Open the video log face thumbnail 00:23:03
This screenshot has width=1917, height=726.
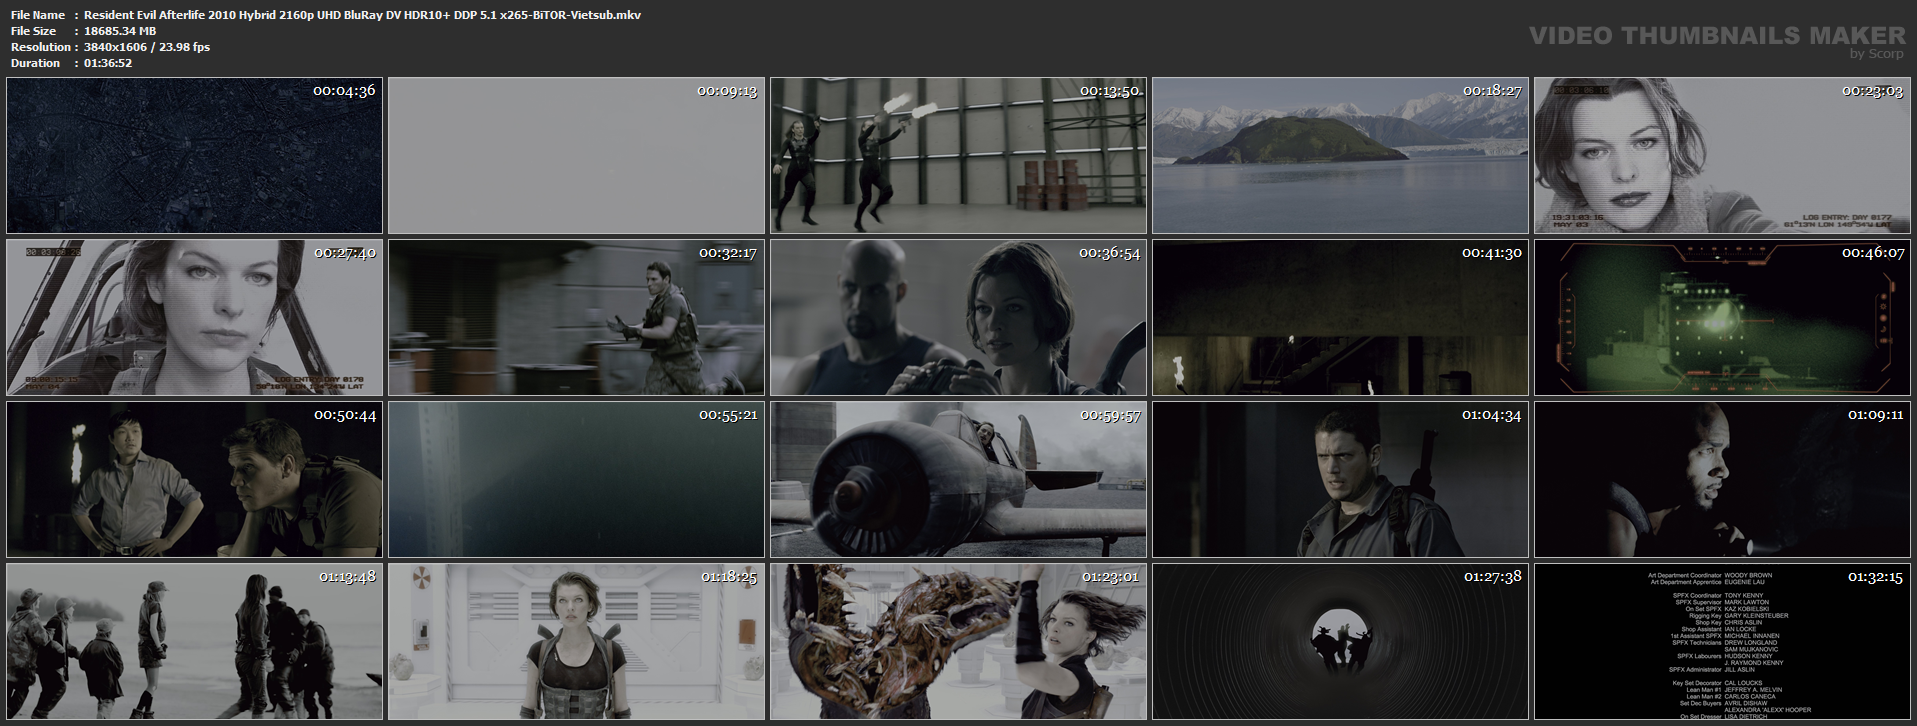click(1722, 155)
